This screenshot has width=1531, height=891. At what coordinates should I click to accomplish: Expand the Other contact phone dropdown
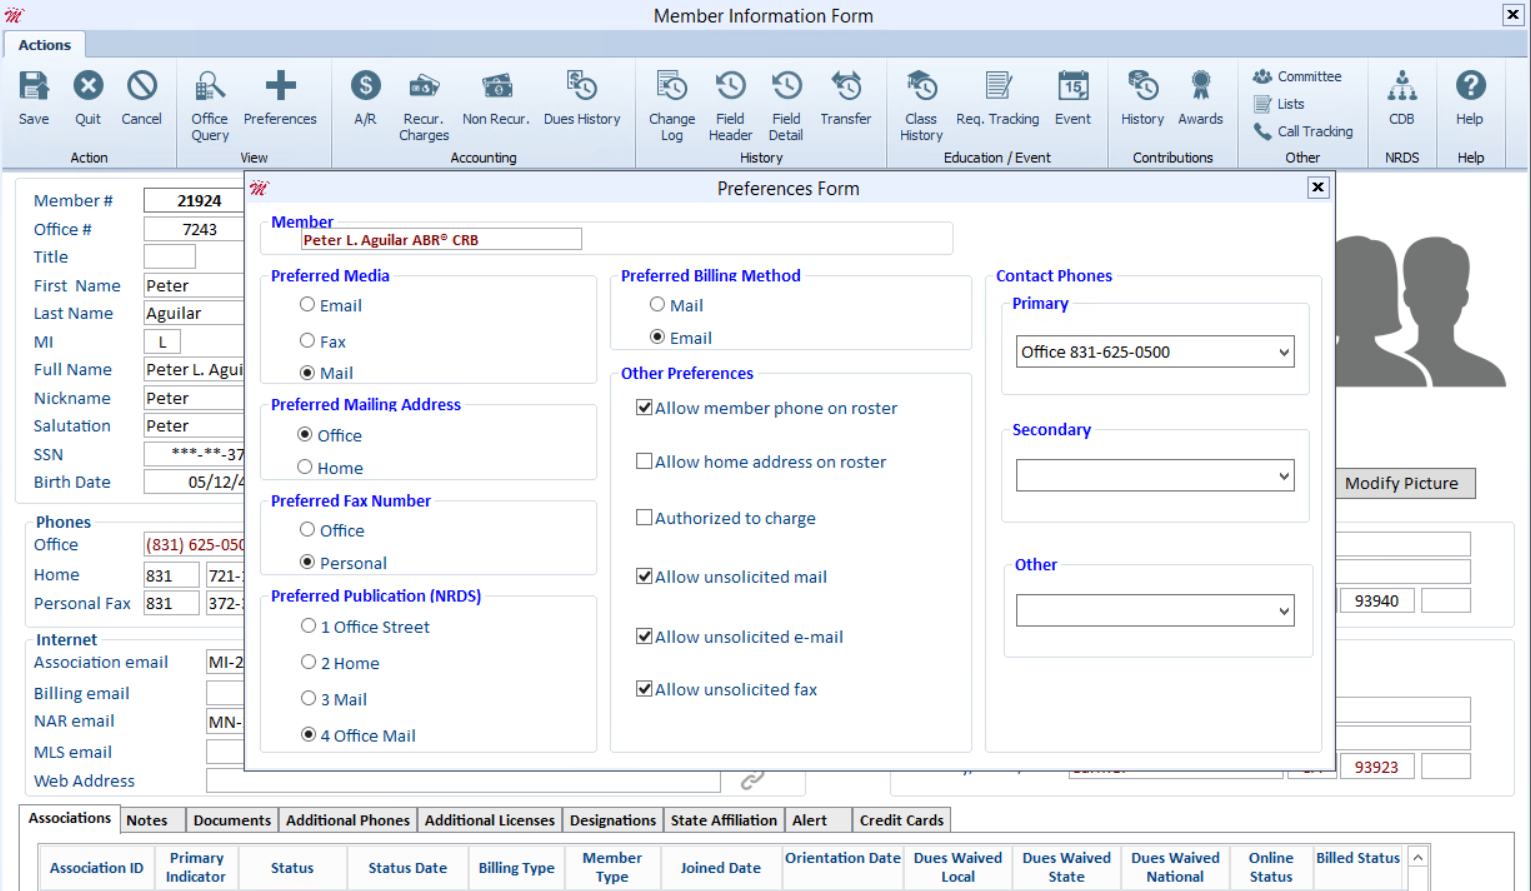[1283, 611]
